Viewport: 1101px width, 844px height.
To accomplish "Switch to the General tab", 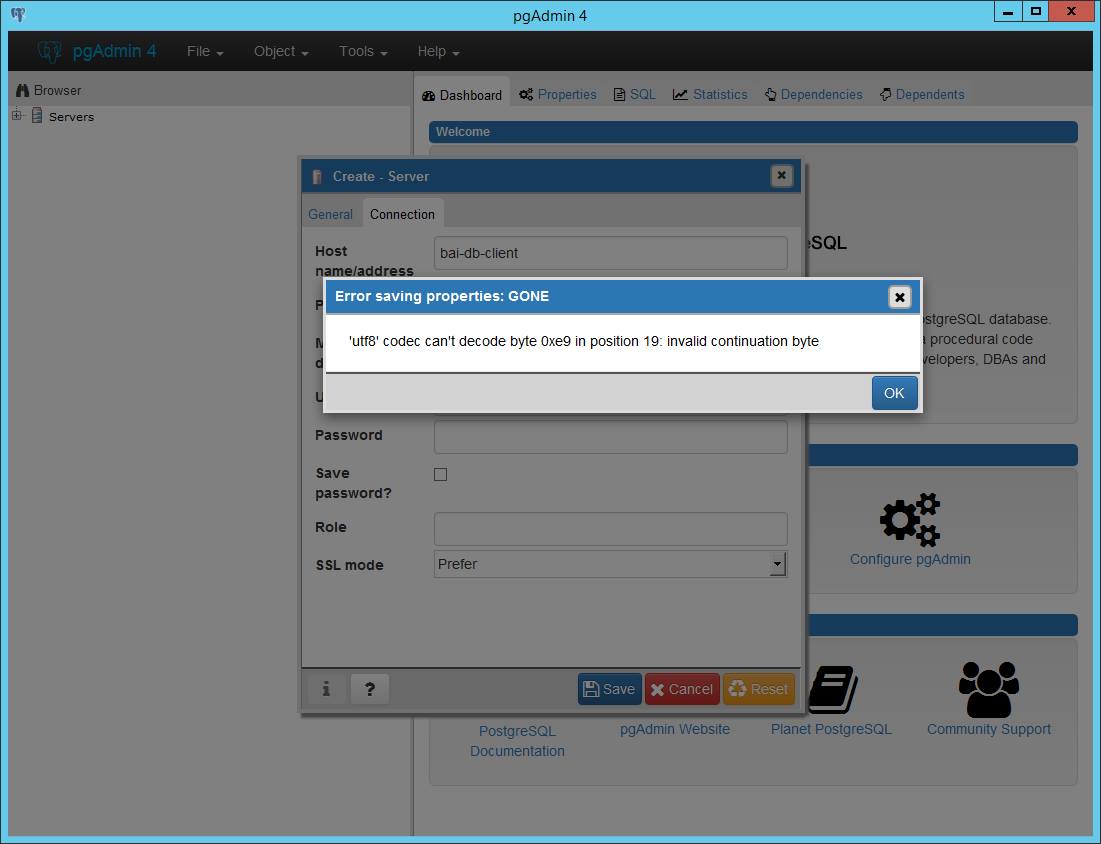I will (330, 214).
